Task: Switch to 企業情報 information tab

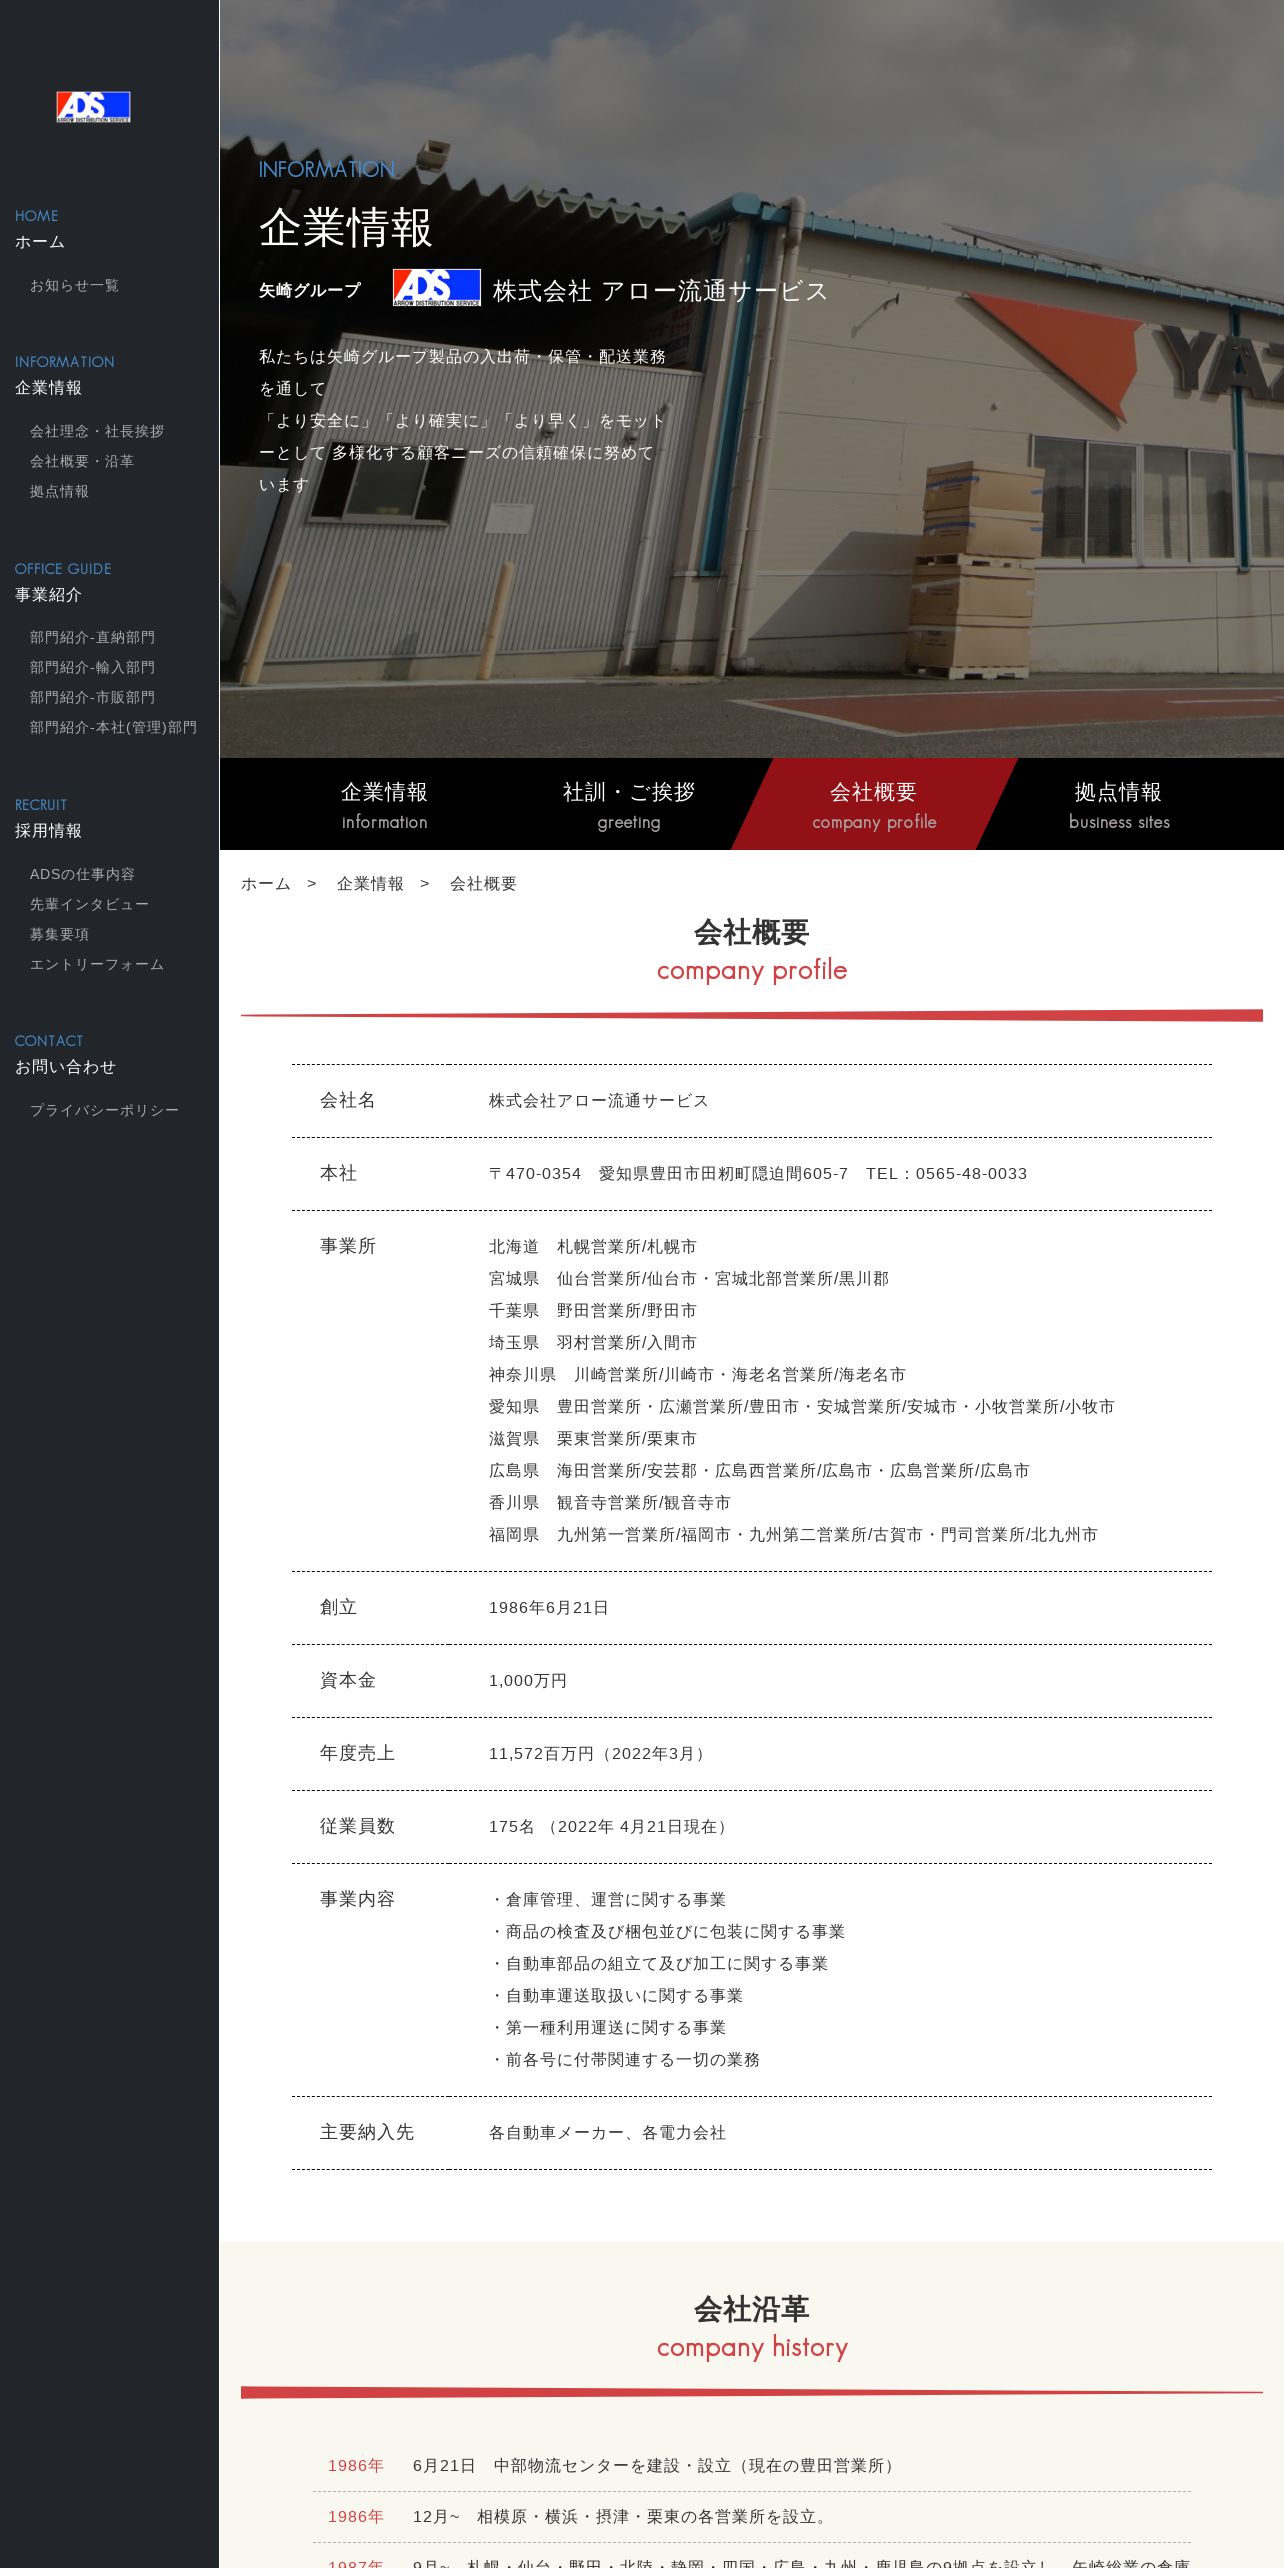Action: pyautogui.click(x=384, y=804)
